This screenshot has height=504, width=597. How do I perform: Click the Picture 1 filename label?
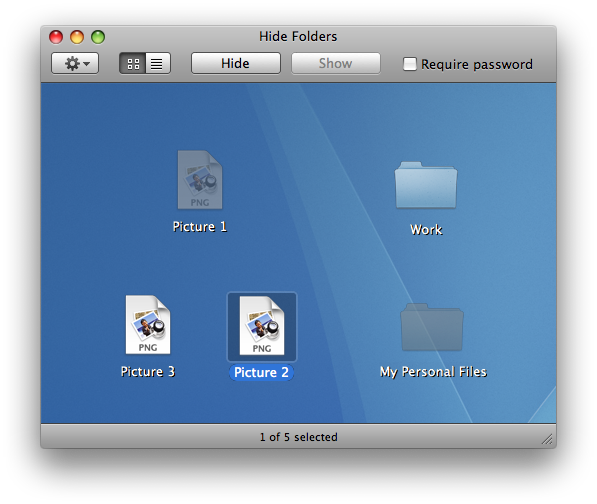click(200, 226)
